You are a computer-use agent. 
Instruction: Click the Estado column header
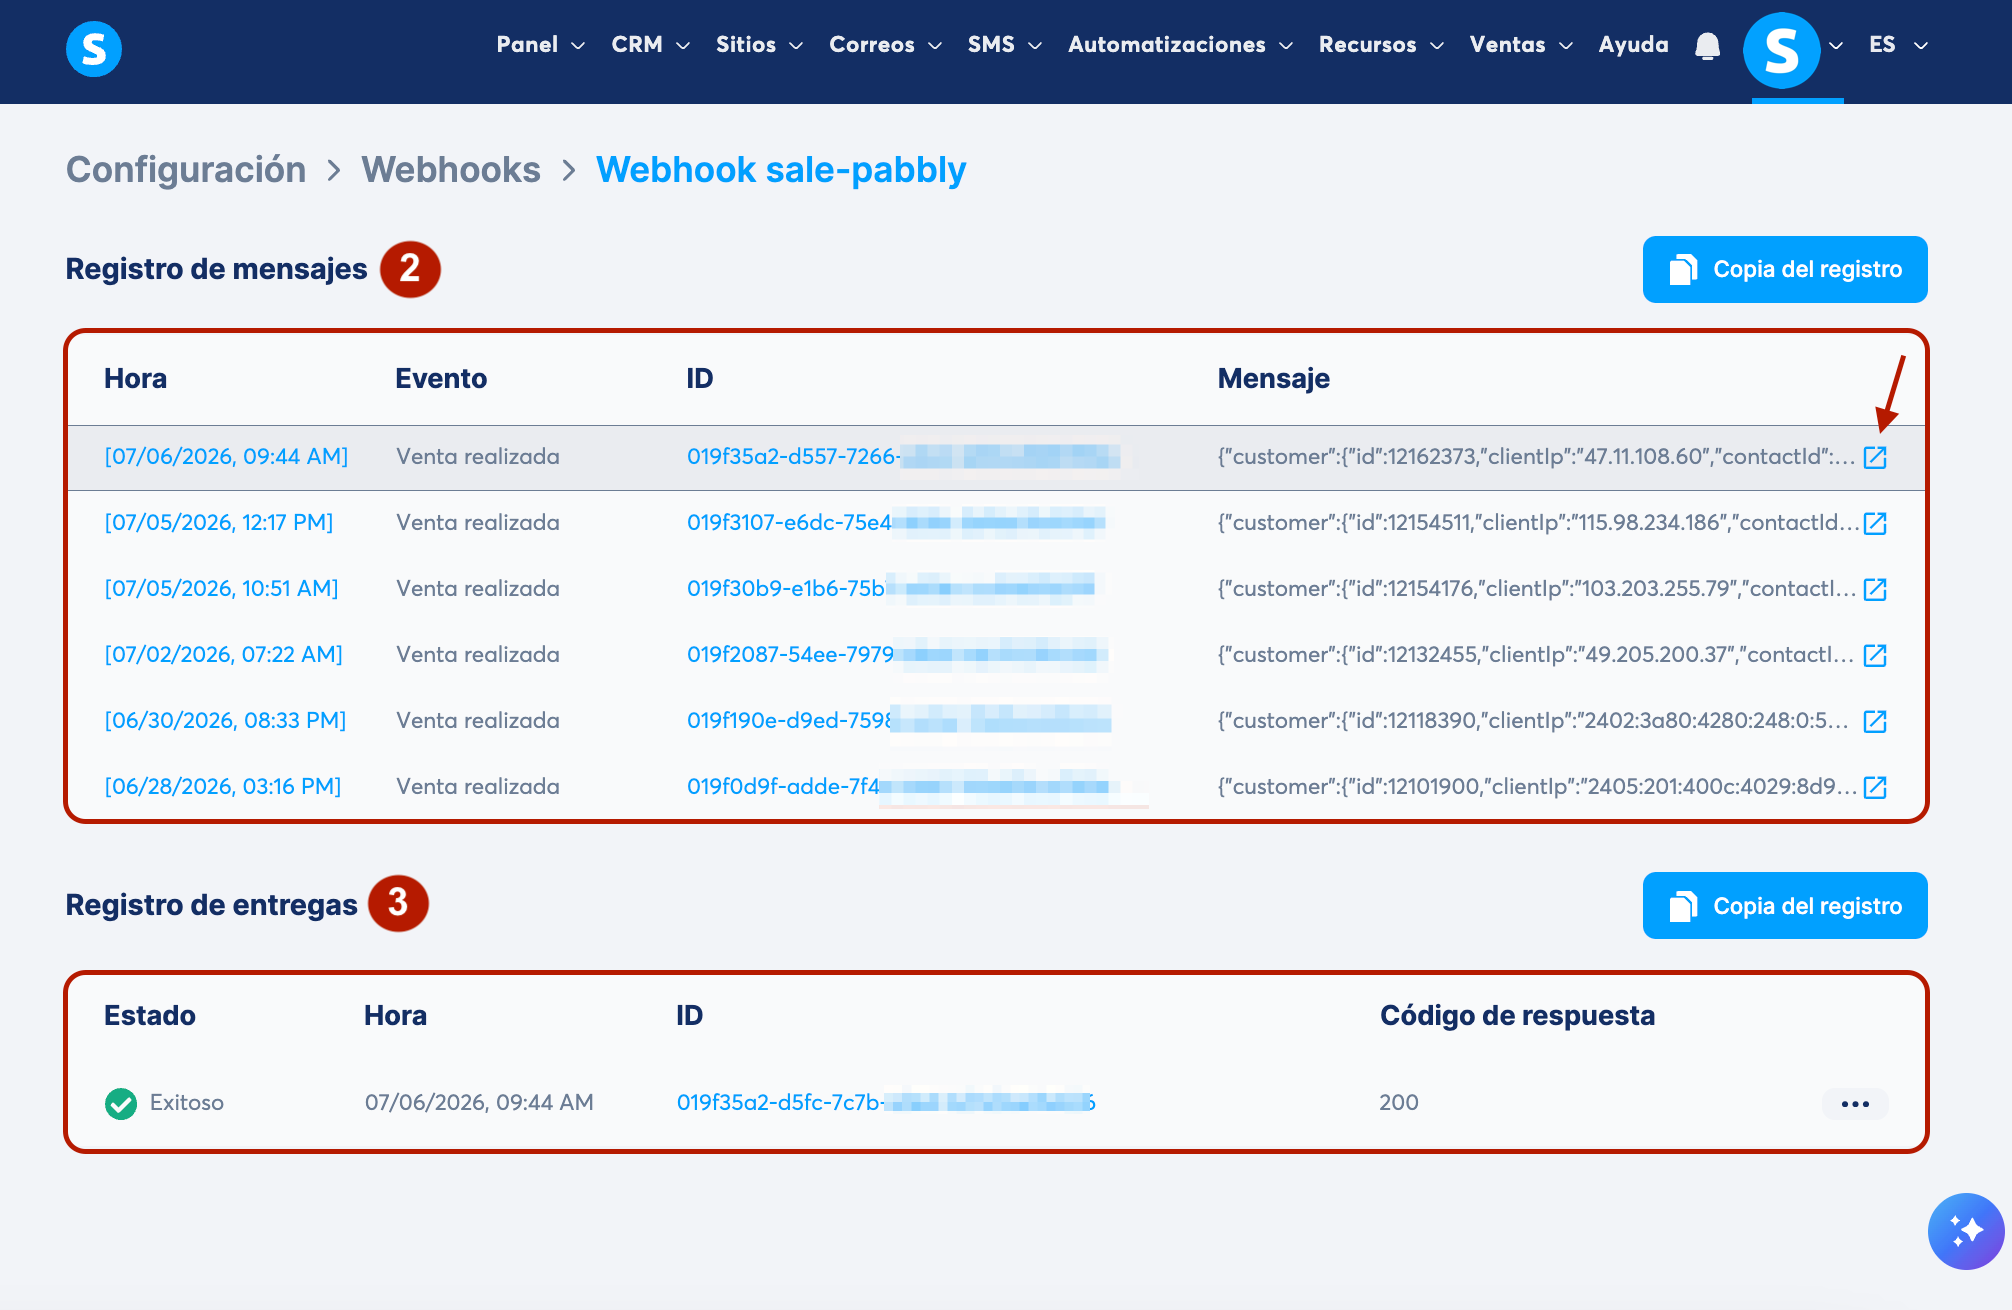[150, 1016]
